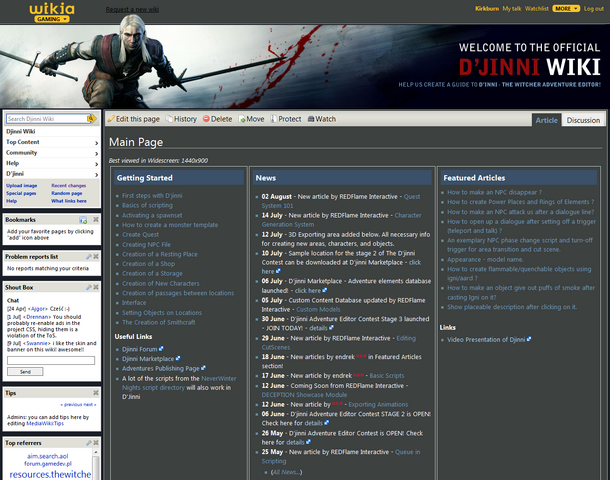
Task: Click Watch in the page toolbar
Action: (x=322, y=119)
